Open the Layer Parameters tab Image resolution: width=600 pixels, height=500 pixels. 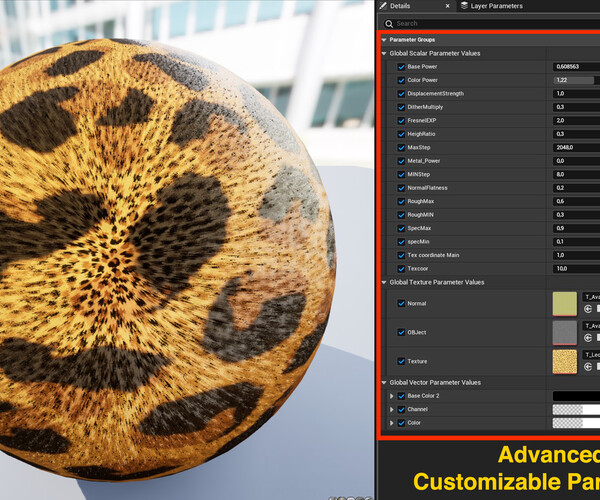pyautogui.click(x=491, y=6)
